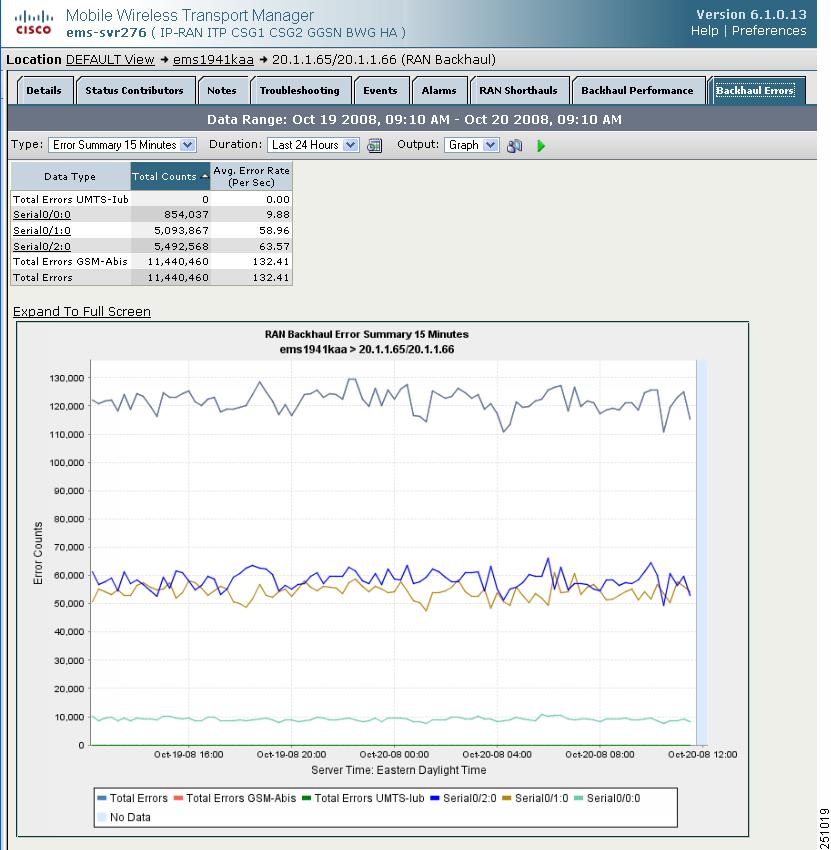Click the Oct-20-08 00:00 axis label

coord(394,755)
